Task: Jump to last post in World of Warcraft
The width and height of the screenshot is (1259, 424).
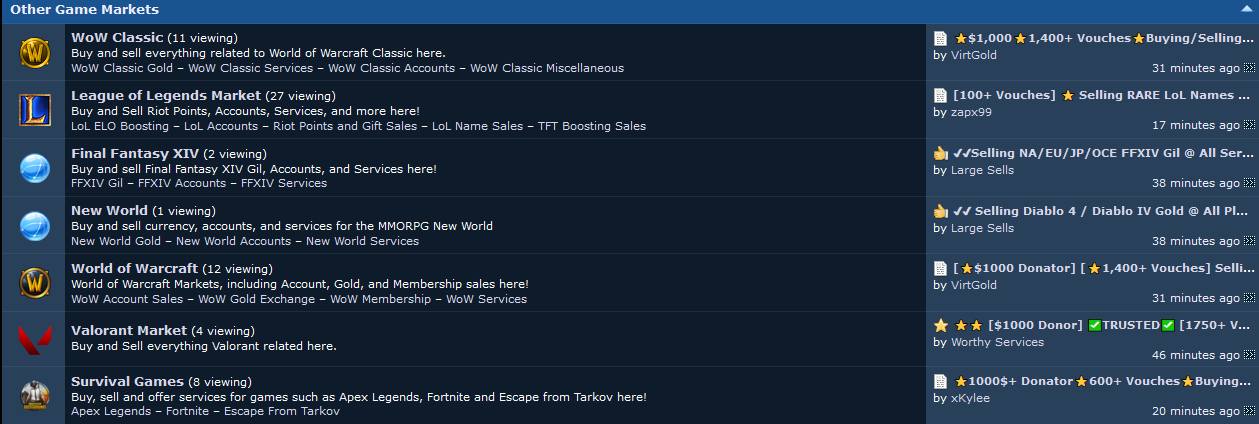Action: 1249,299
